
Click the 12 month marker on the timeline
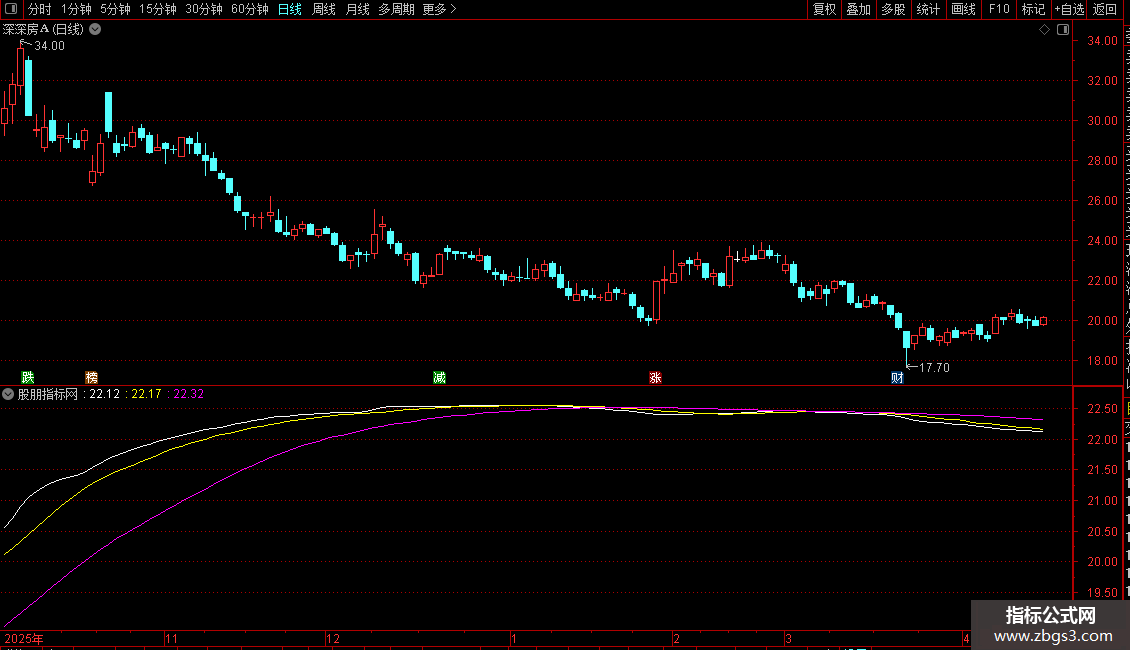tap(332, 638)
